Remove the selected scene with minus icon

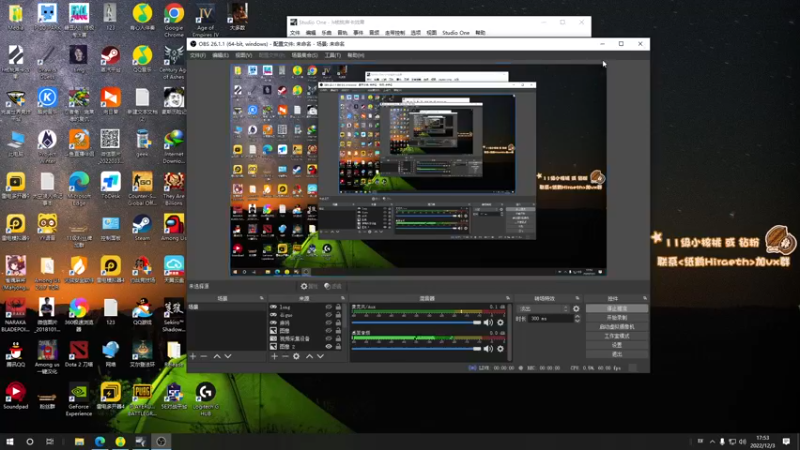pos(204,356)
